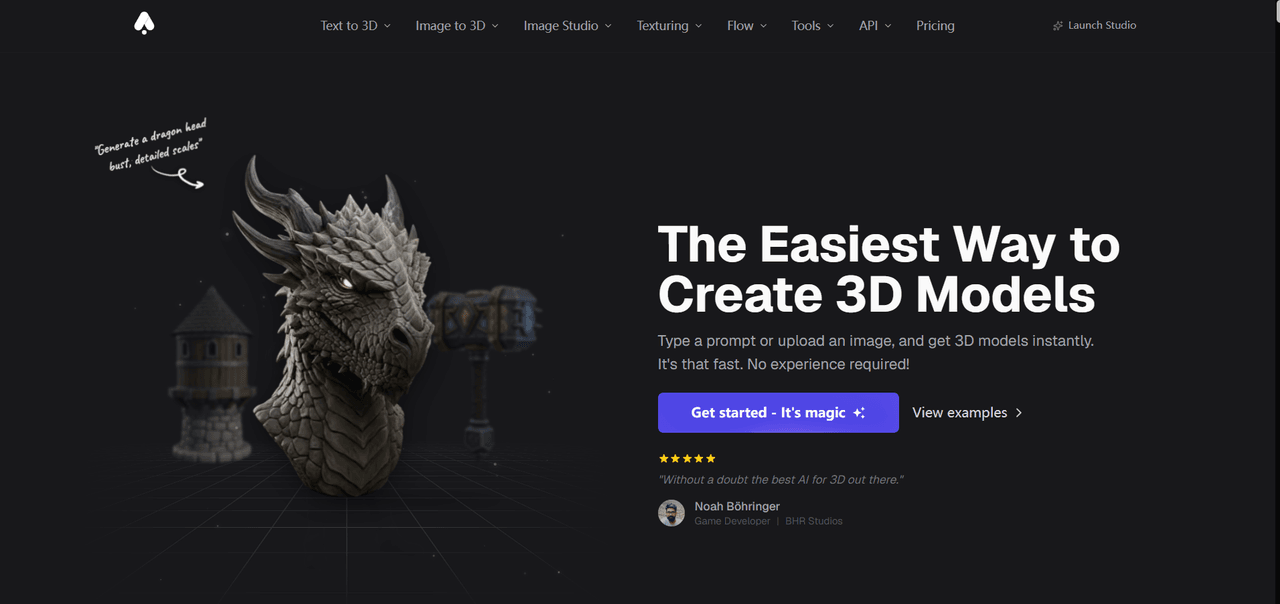This screenshot has height=604, width=1280.
Task: Click the headline The Easiest Way to Create 3D Models
Action: 889,269
